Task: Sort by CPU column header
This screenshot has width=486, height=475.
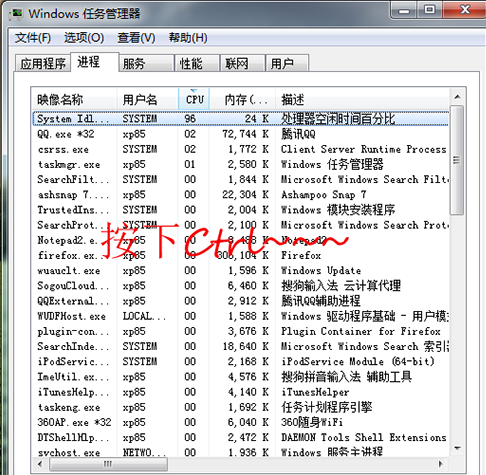Action: click(x=194, y=99)
